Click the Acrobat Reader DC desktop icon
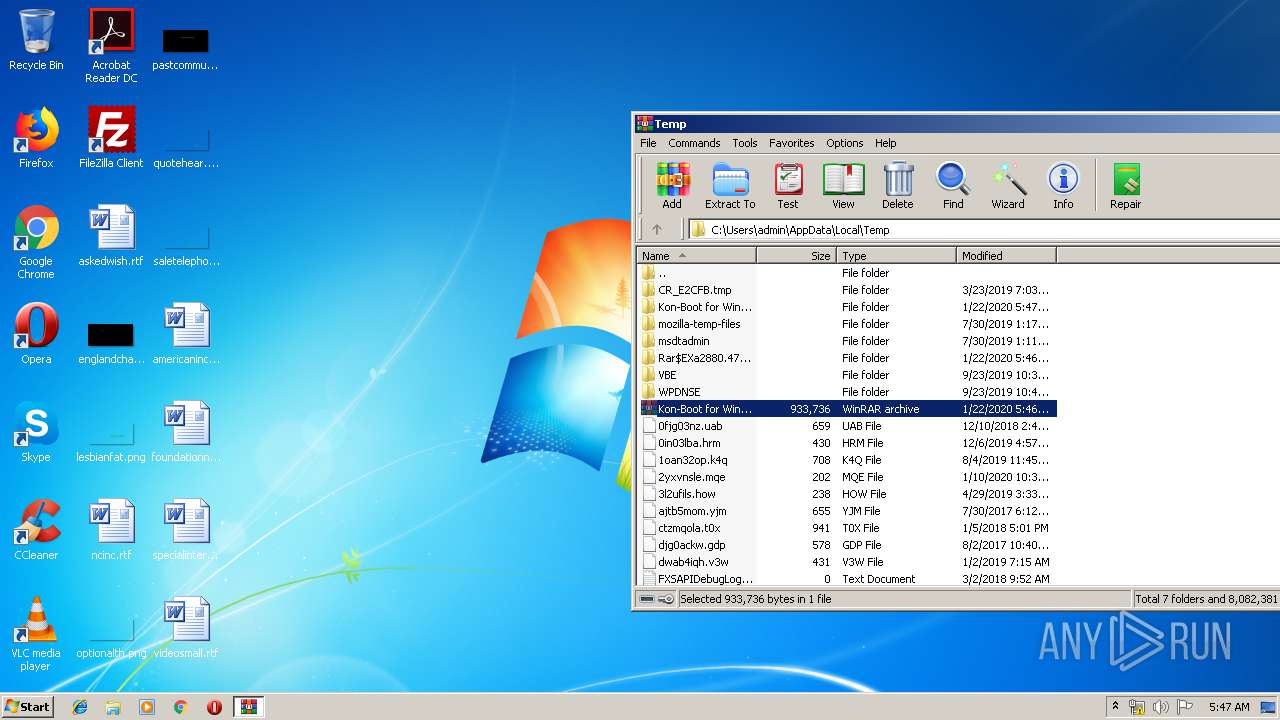Viewport: 1280px width, 720px height. point(111,46)
